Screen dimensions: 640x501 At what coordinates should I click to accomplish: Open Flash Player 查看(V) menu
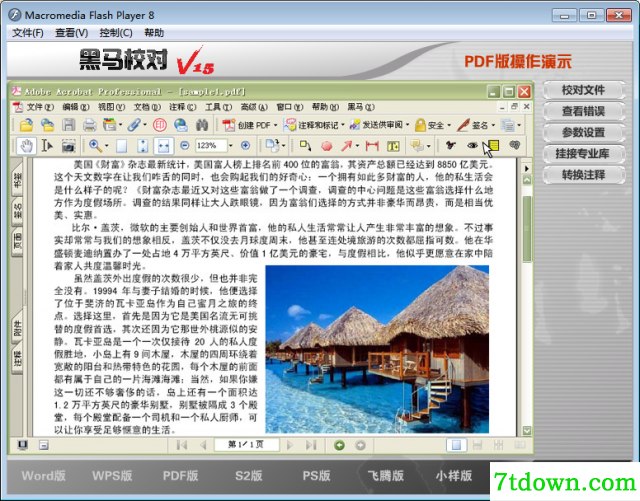71,33
